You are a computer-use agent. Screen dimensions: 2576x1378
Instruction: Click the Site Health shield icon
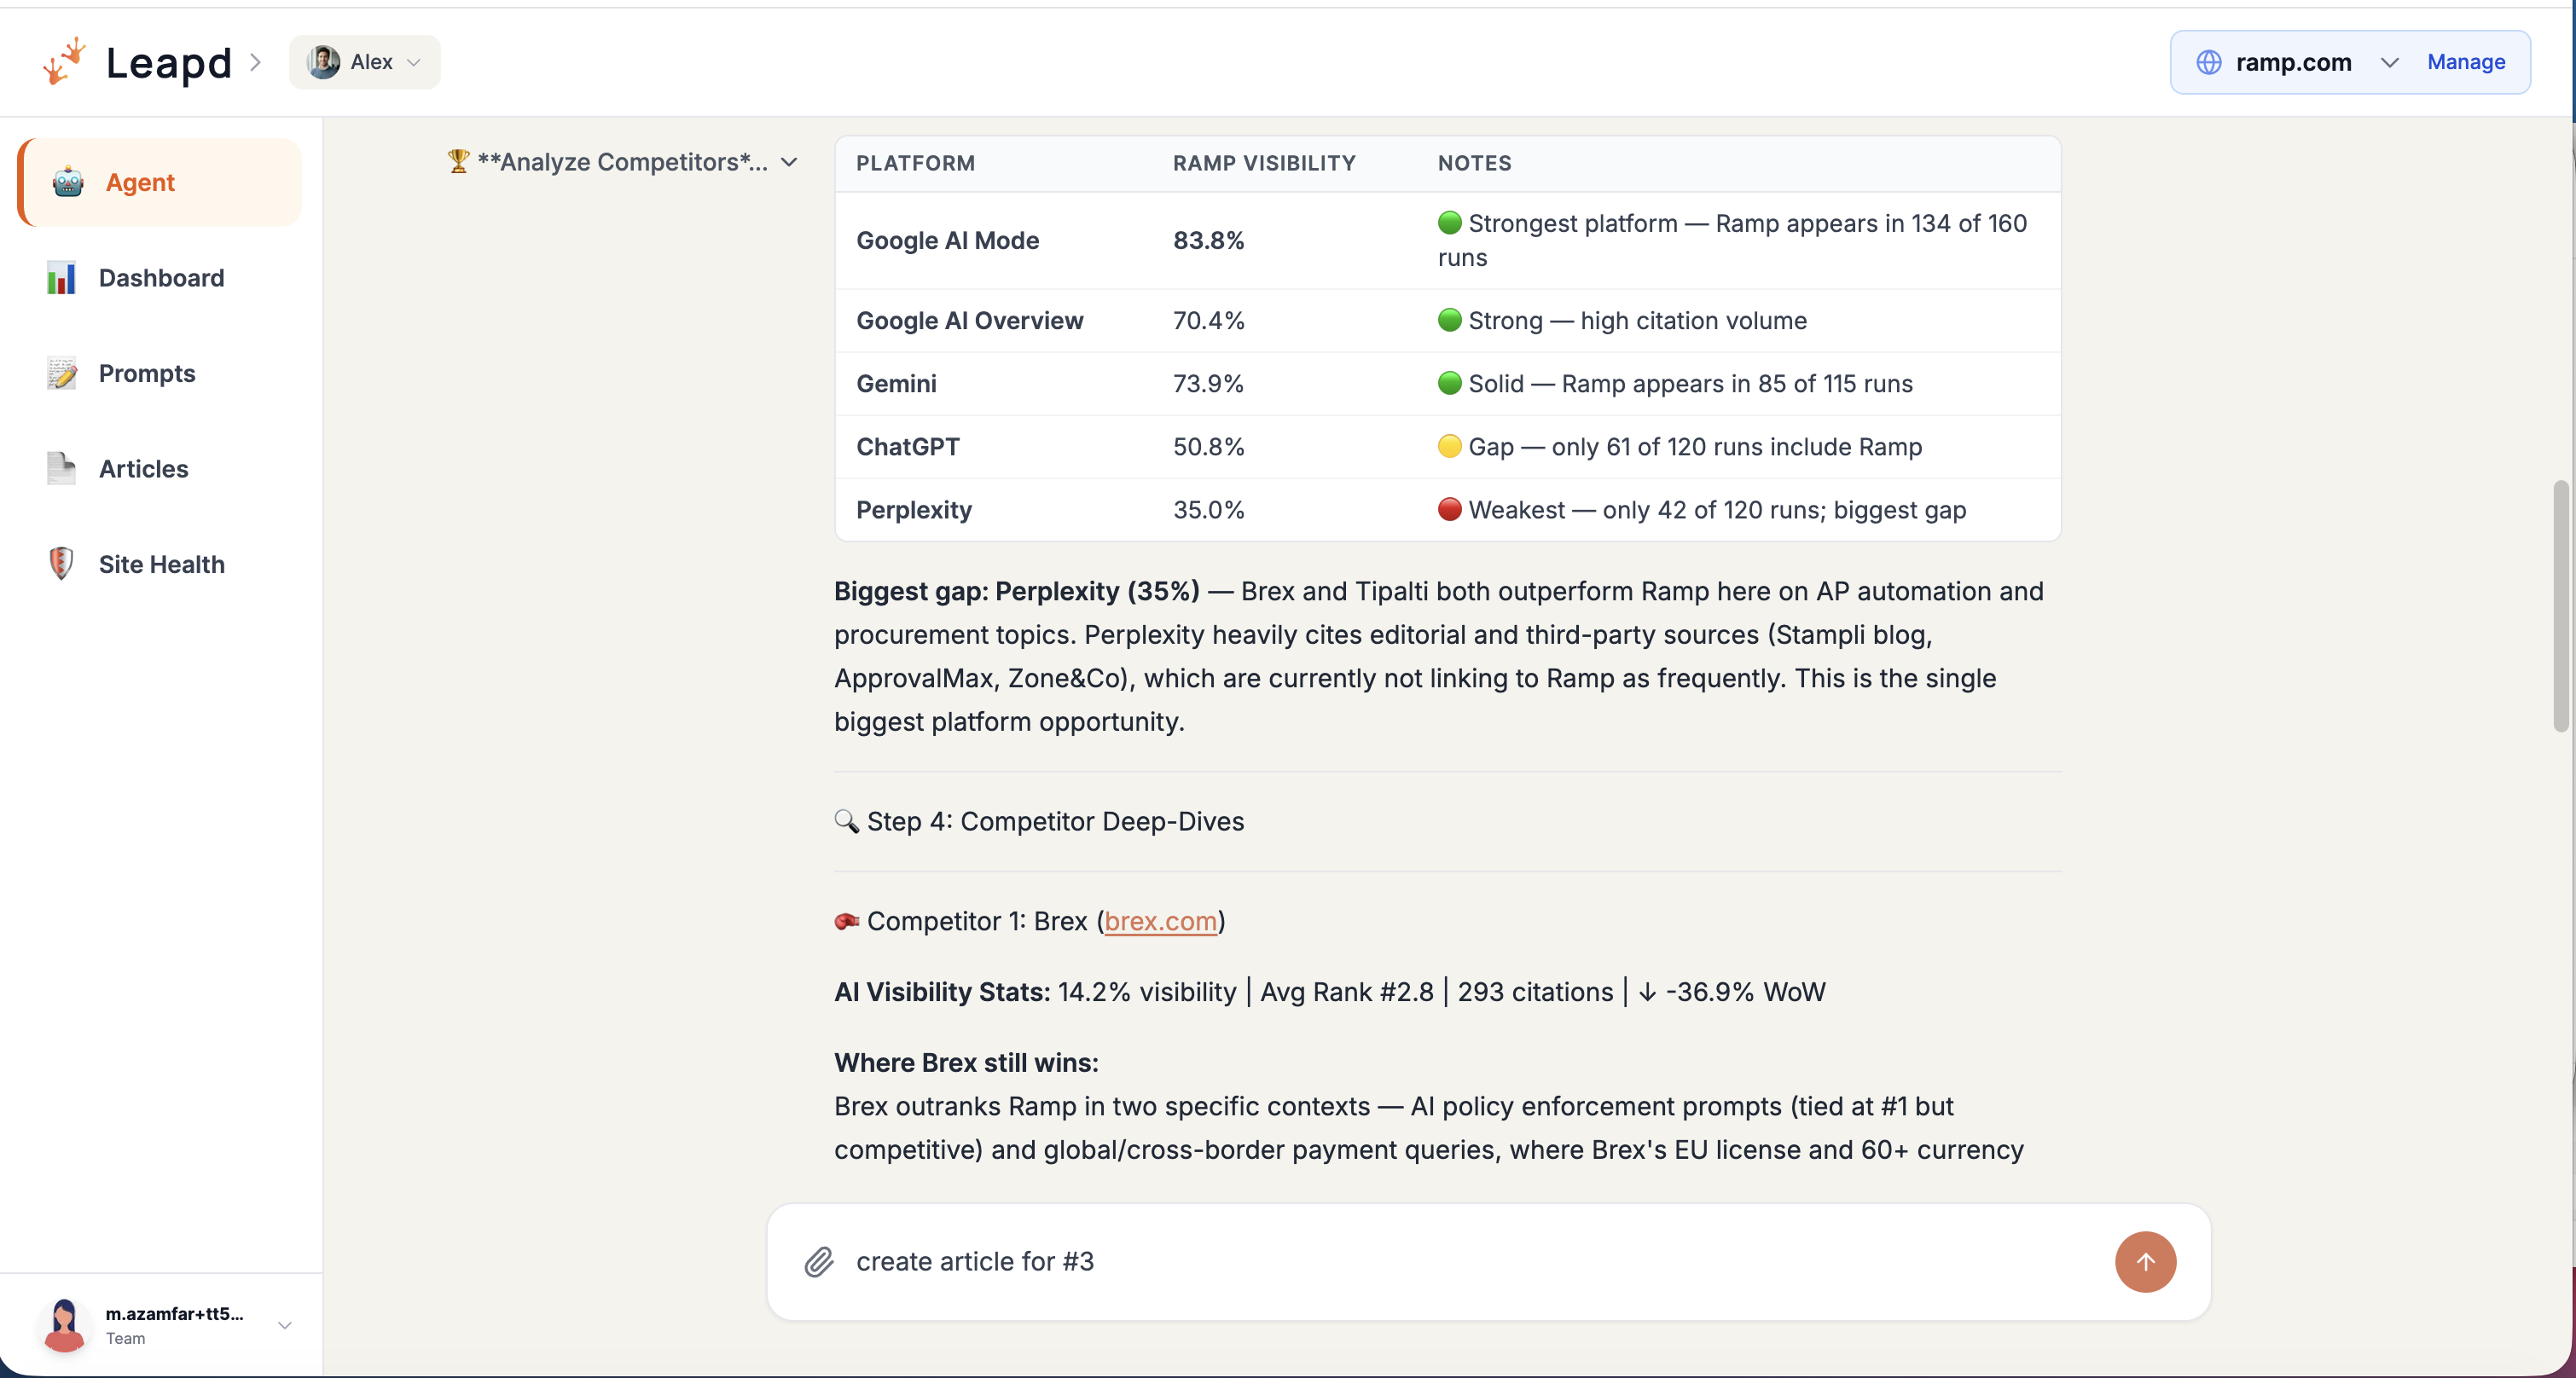[62, 563]
